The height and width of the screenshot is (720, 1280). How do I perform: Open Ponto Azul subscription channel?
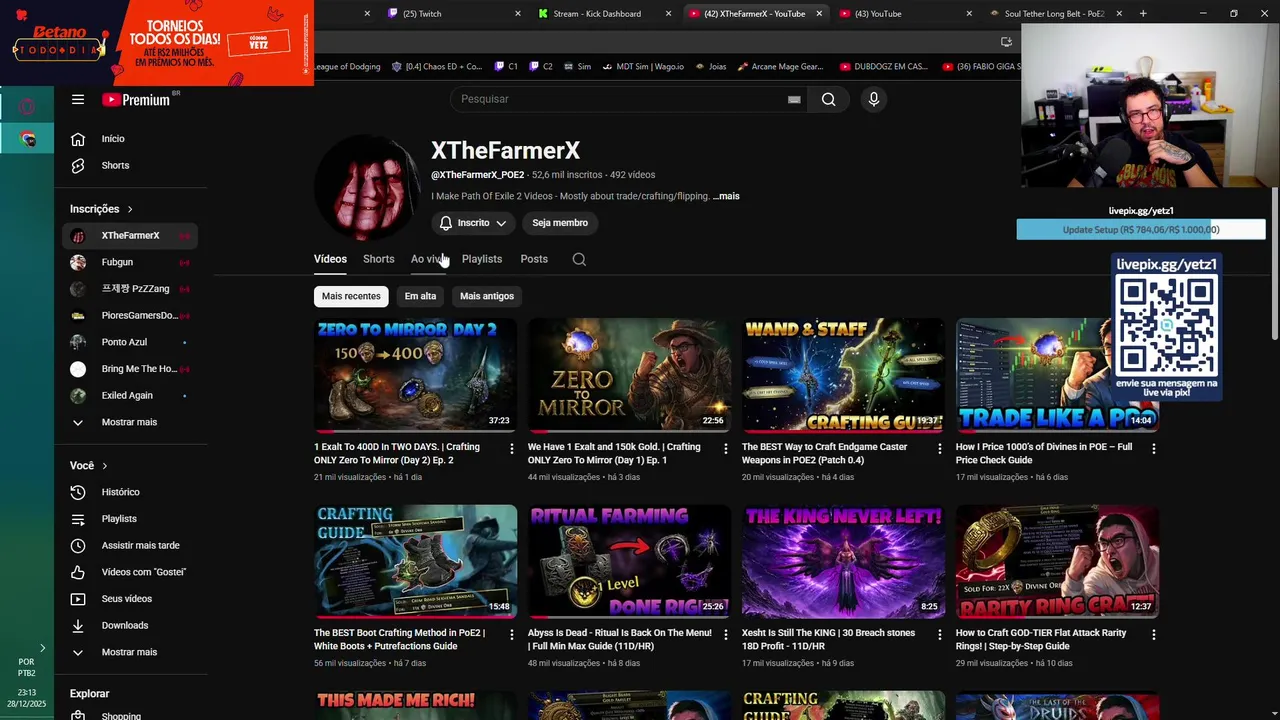click(x=129, y=342)
